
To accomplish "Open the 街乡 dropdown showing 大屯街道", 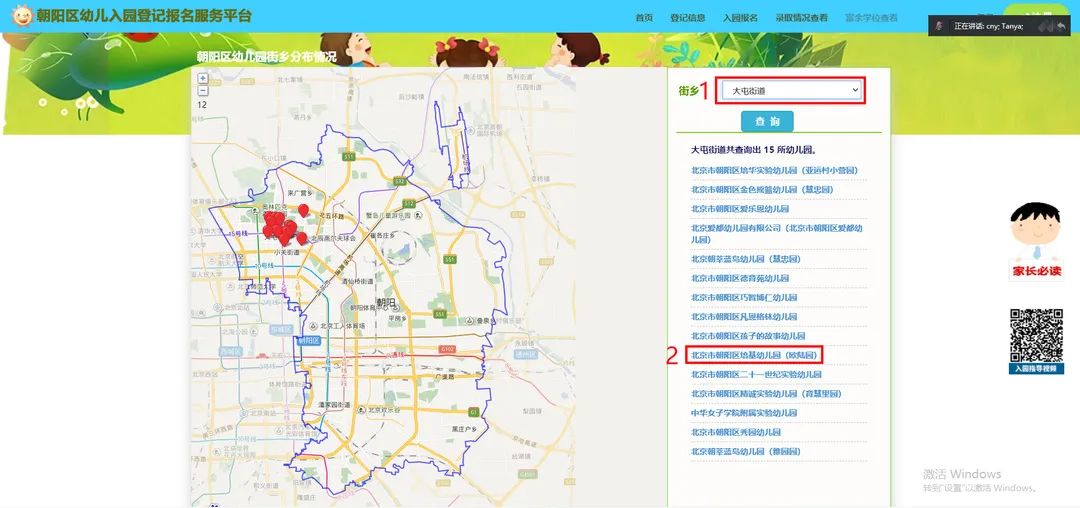I will tap(791, 91).
